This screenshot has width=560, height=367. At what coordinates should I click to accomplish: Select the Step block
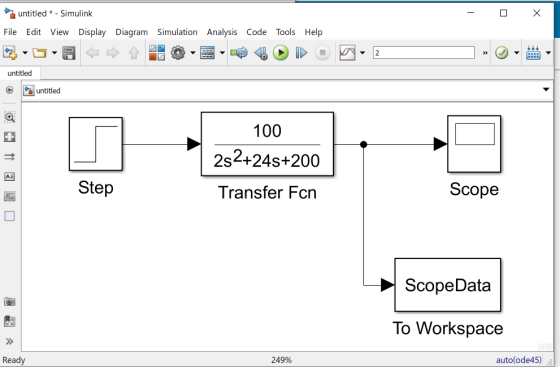coord(96,144)
